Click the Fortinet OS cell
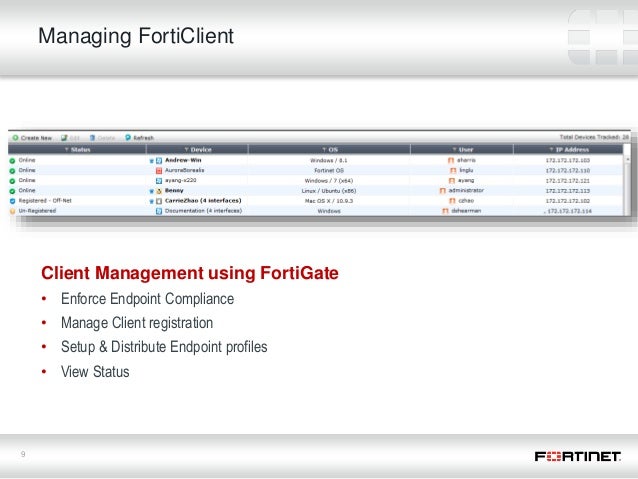The width and height of the screenshot is (638, 479). (329, 171)
